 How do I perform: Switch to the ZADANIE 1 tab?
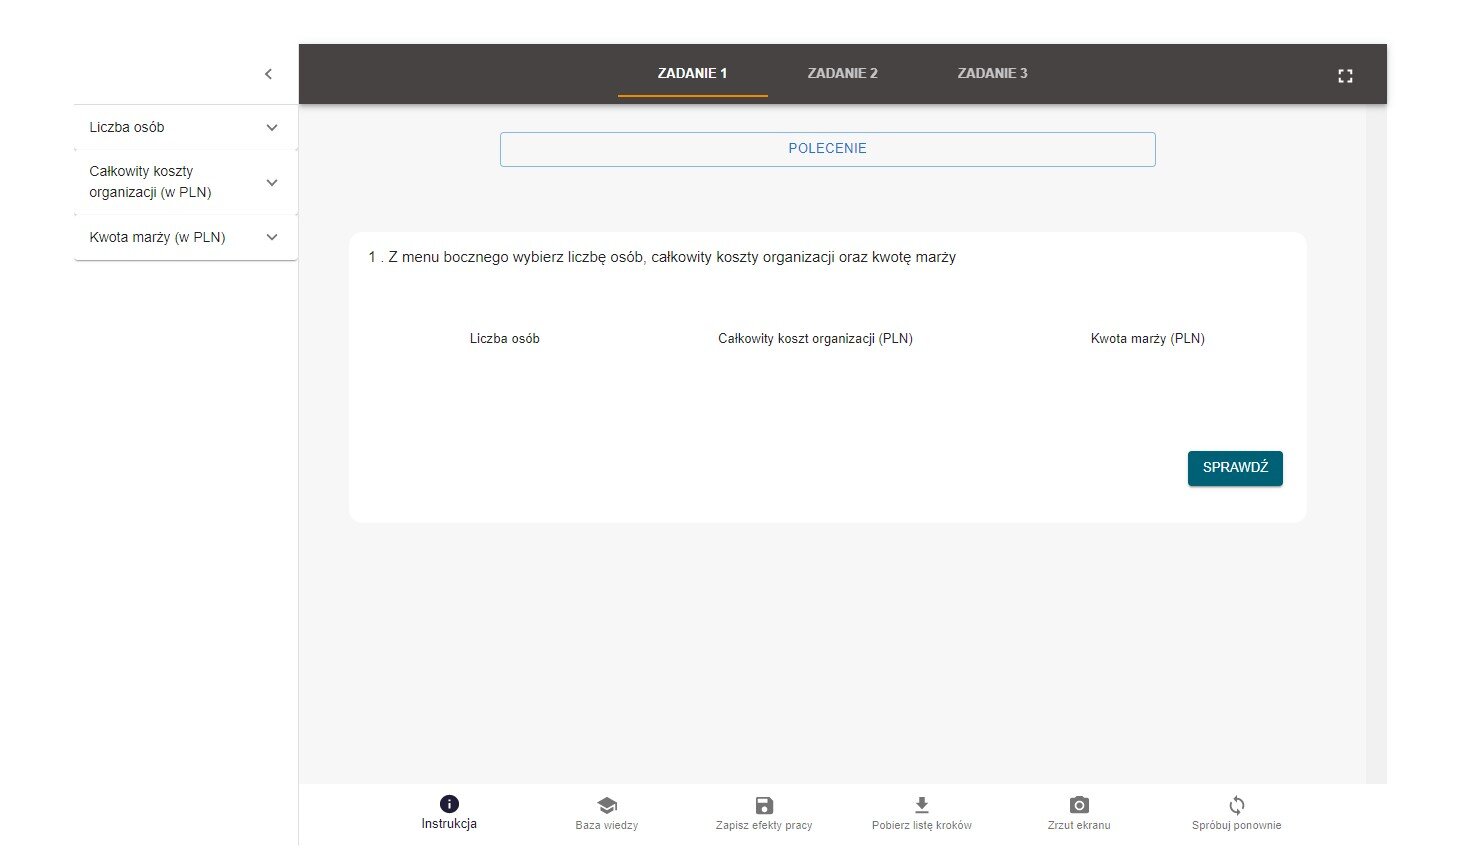click(x=692, y=73)
